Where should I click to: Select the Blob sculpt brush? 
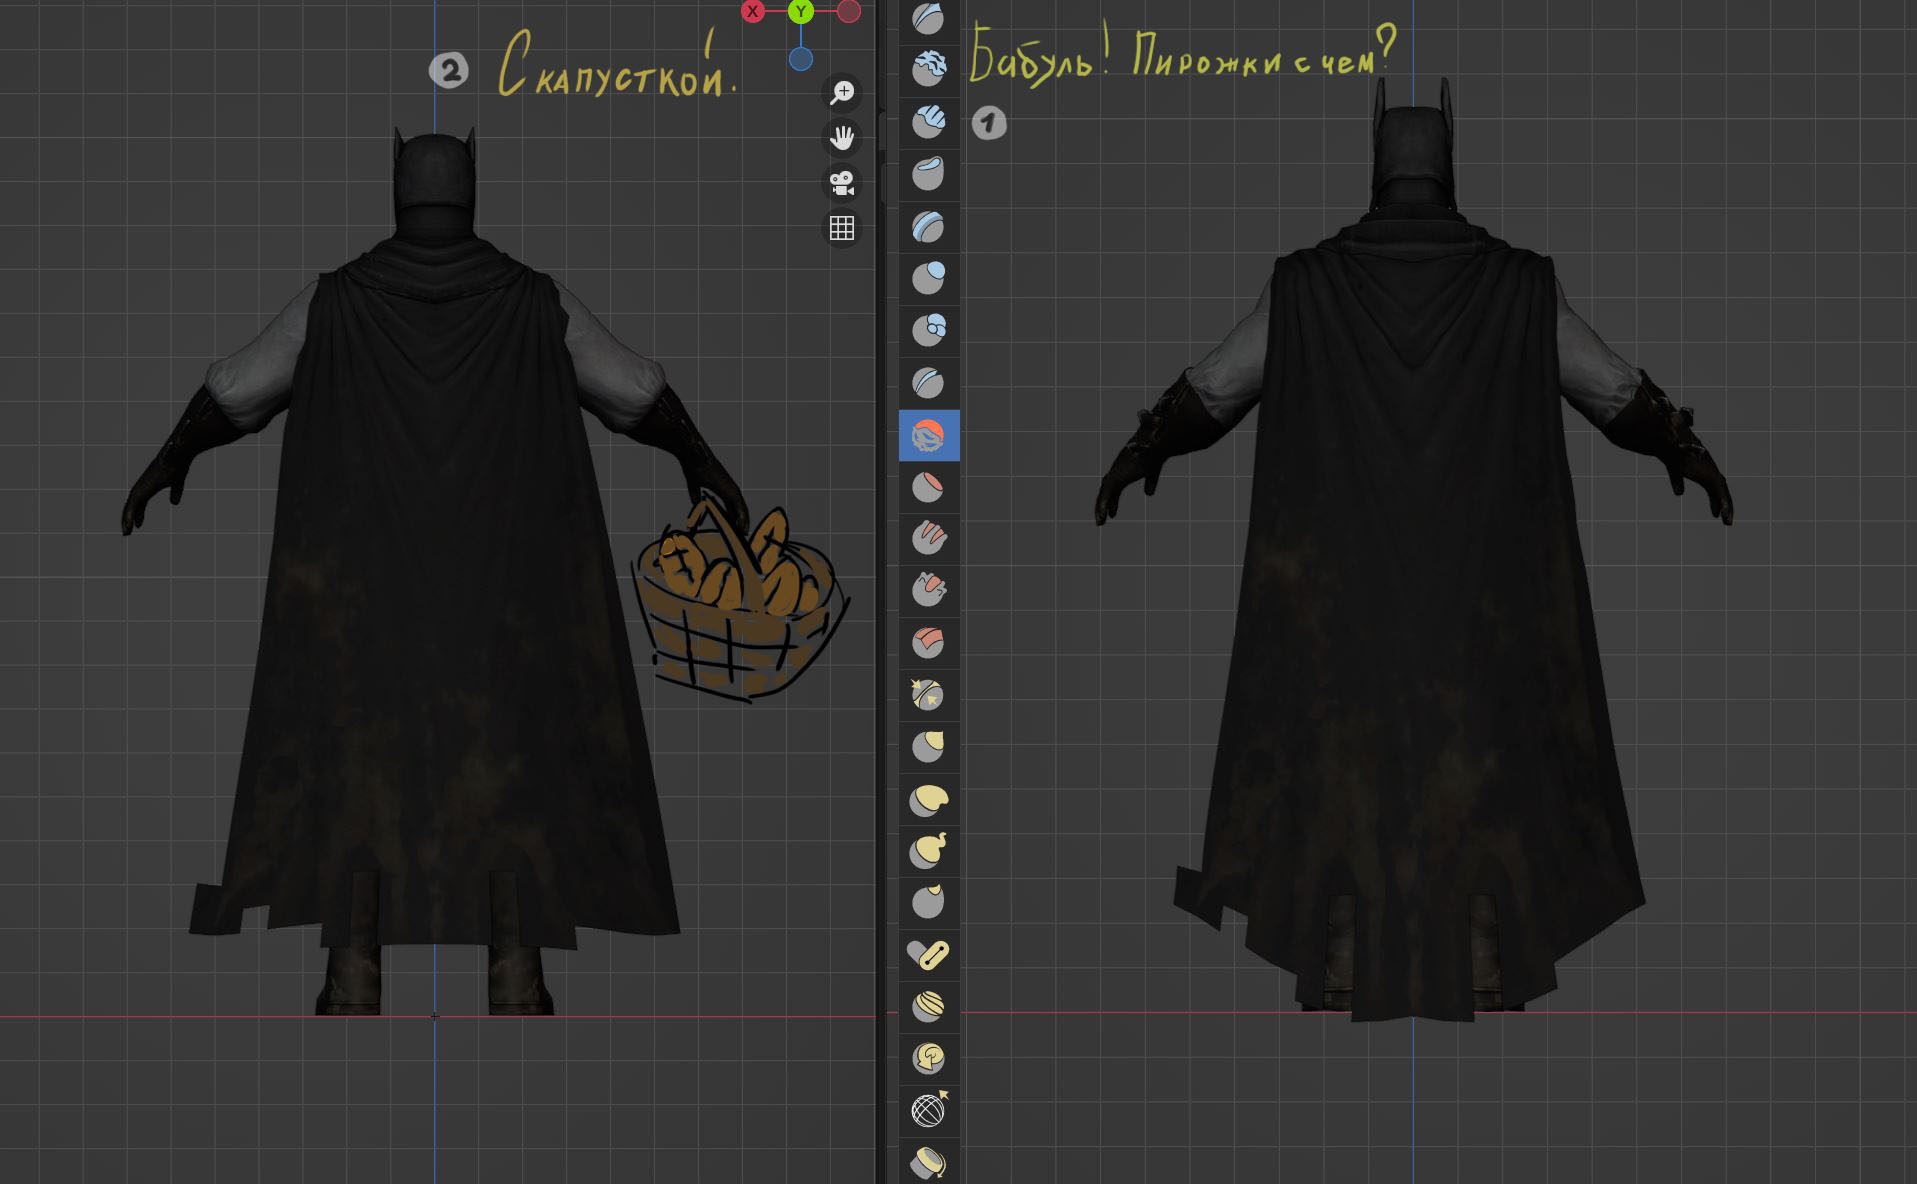click(929, 330)
